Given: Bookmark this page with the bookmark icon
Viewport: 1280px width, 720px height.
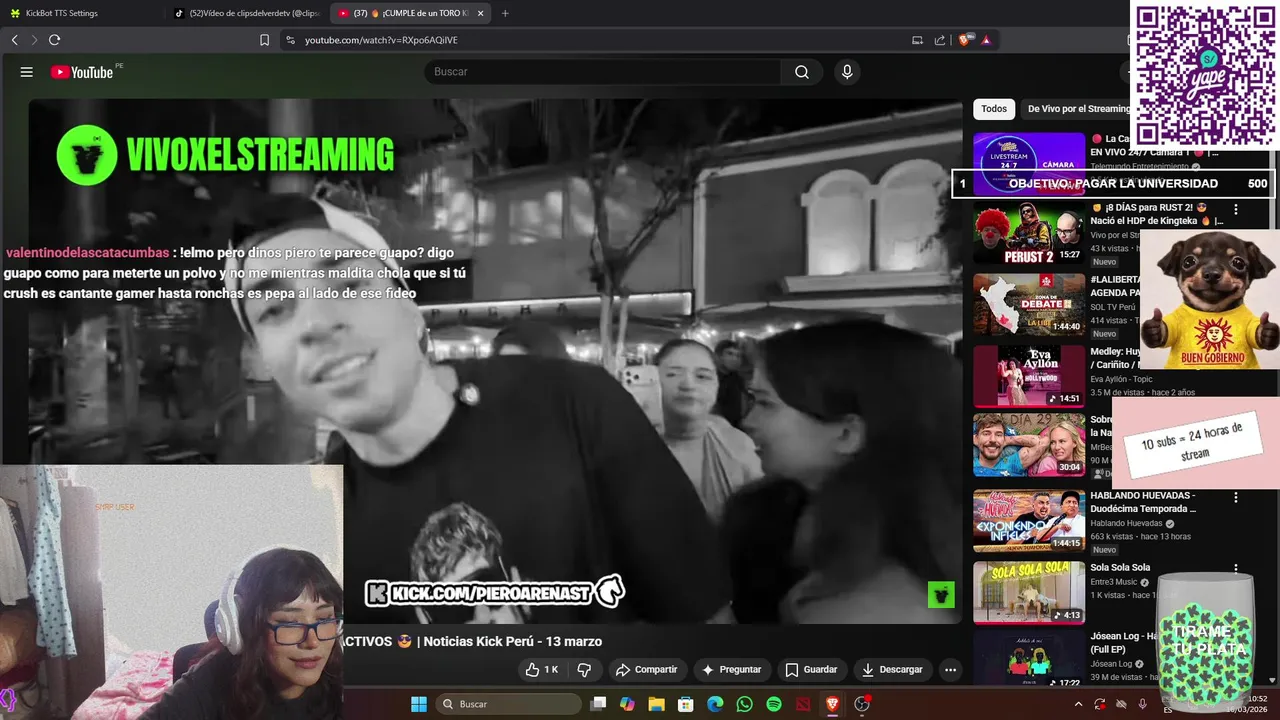Looking at the screenshot, I should point(264,40).
